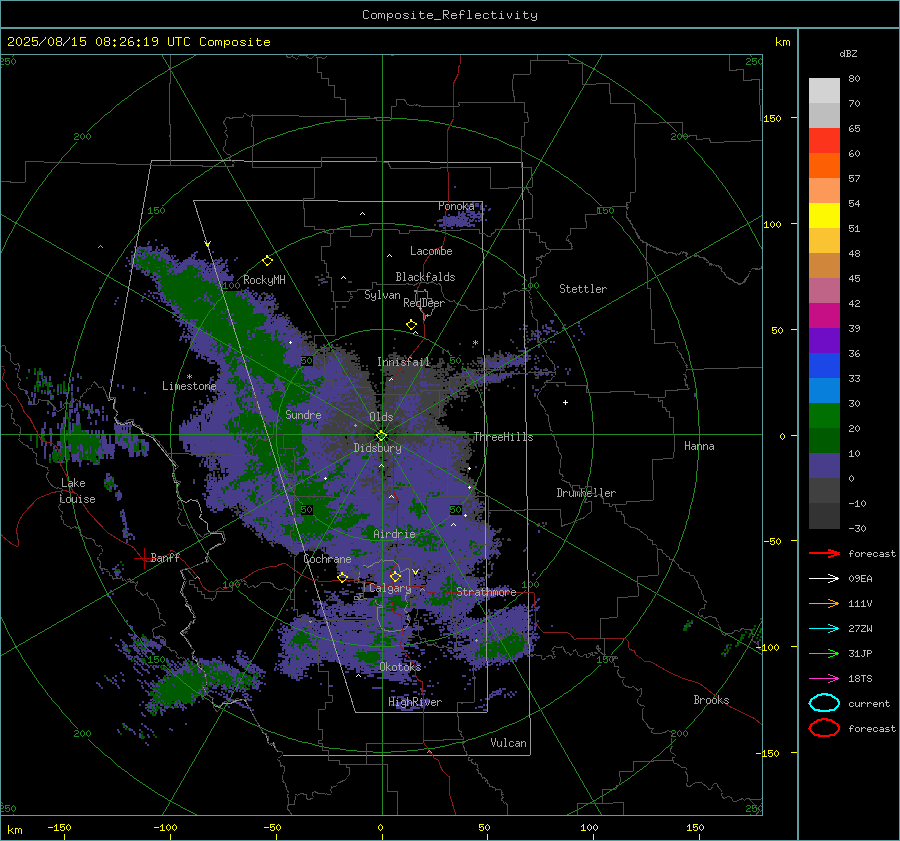Click the magenta 18TS arrow icon

(x=824, y=679)
